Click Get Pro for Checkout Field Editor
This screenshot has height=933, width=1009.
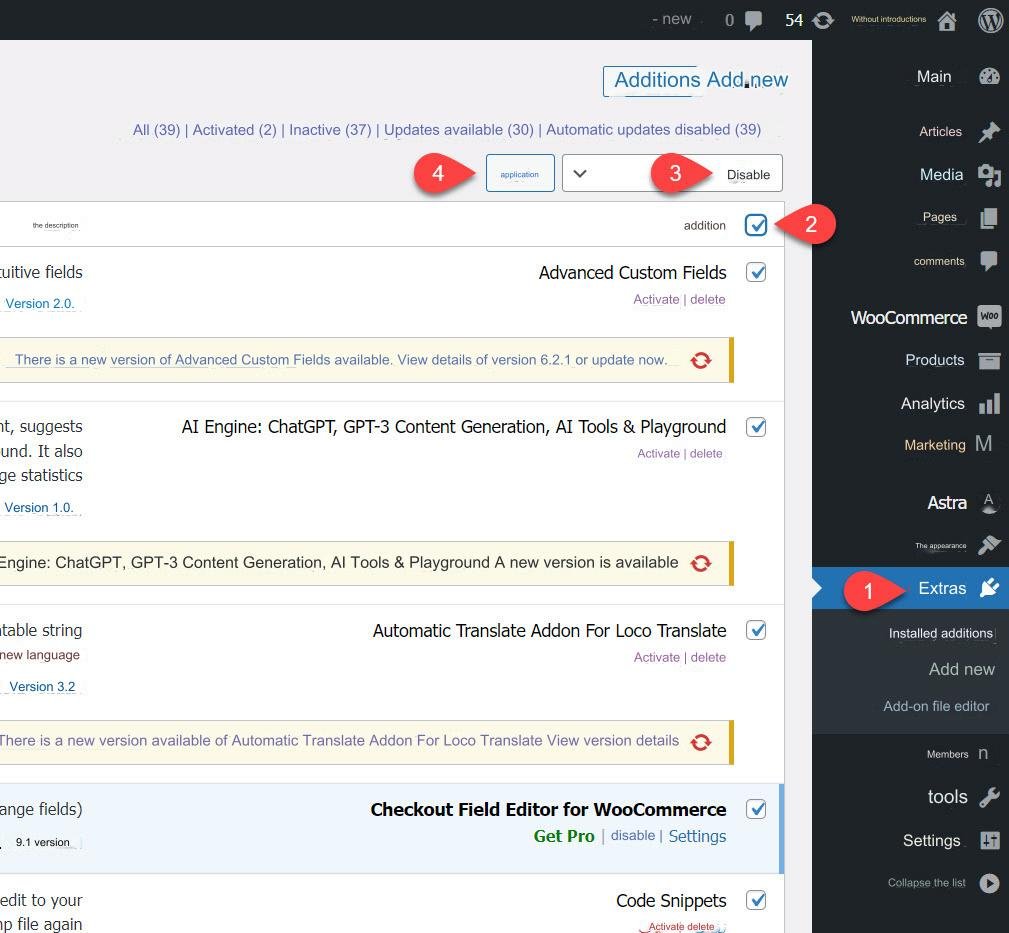pyautogui.click(x=564, y=836)
